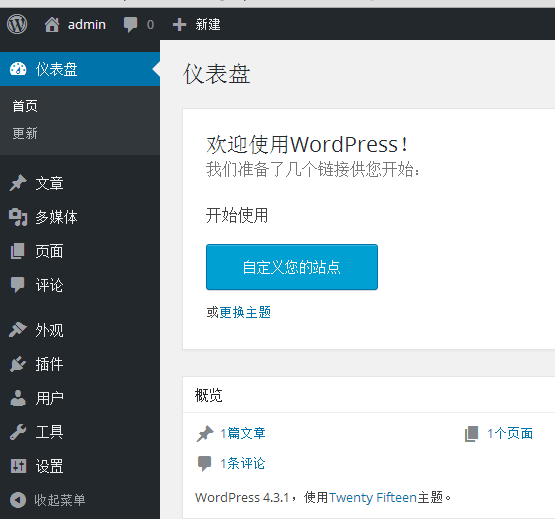Select the 首页 submenu item
The width and height of the screenshot is (555, 519).
tap(25, 106)
